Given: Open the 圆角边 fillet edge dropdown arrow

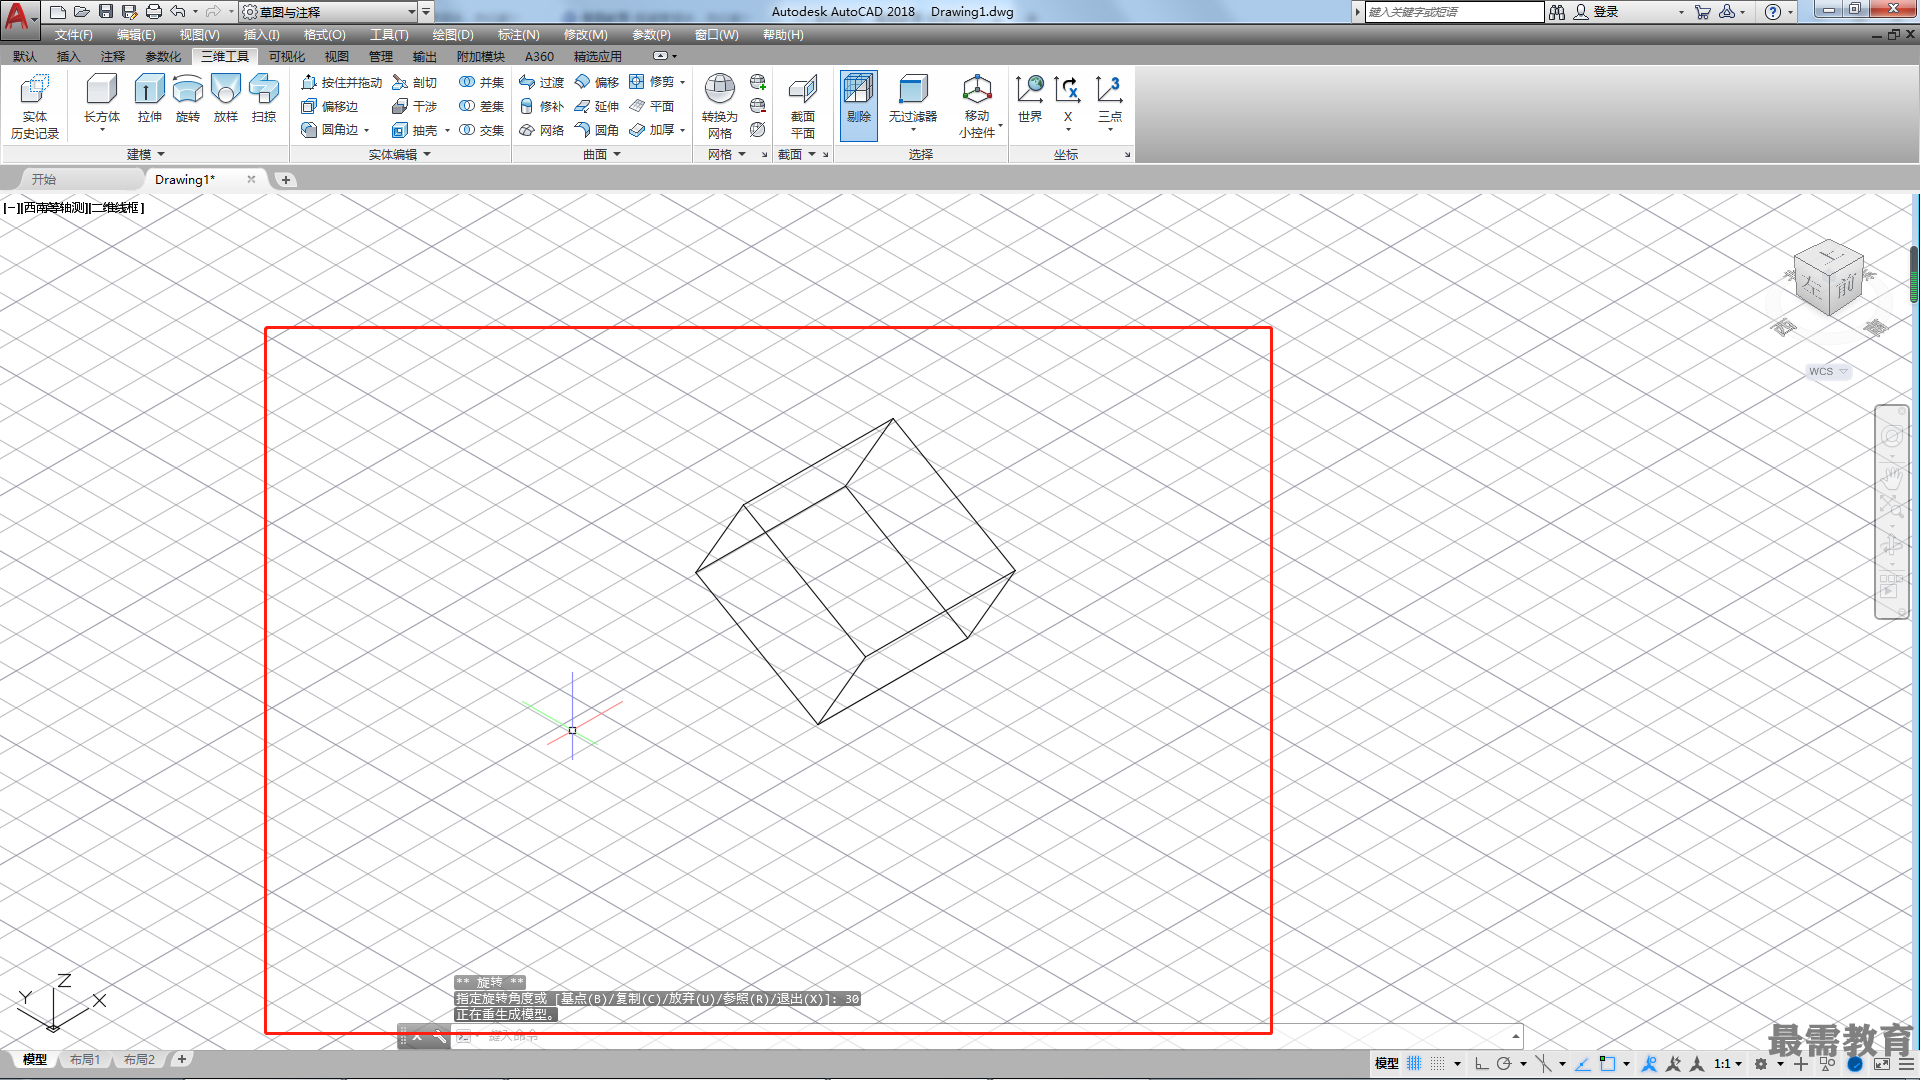Looking at the screenshot, I should pyautogui.click(x=367, y=130).
